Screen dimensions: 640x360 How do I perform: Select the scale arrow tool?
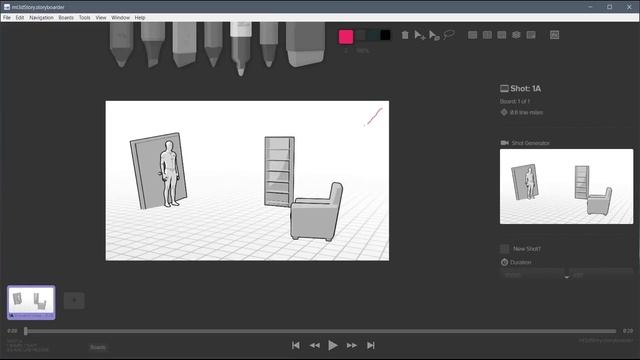click(x=434, y=36)
